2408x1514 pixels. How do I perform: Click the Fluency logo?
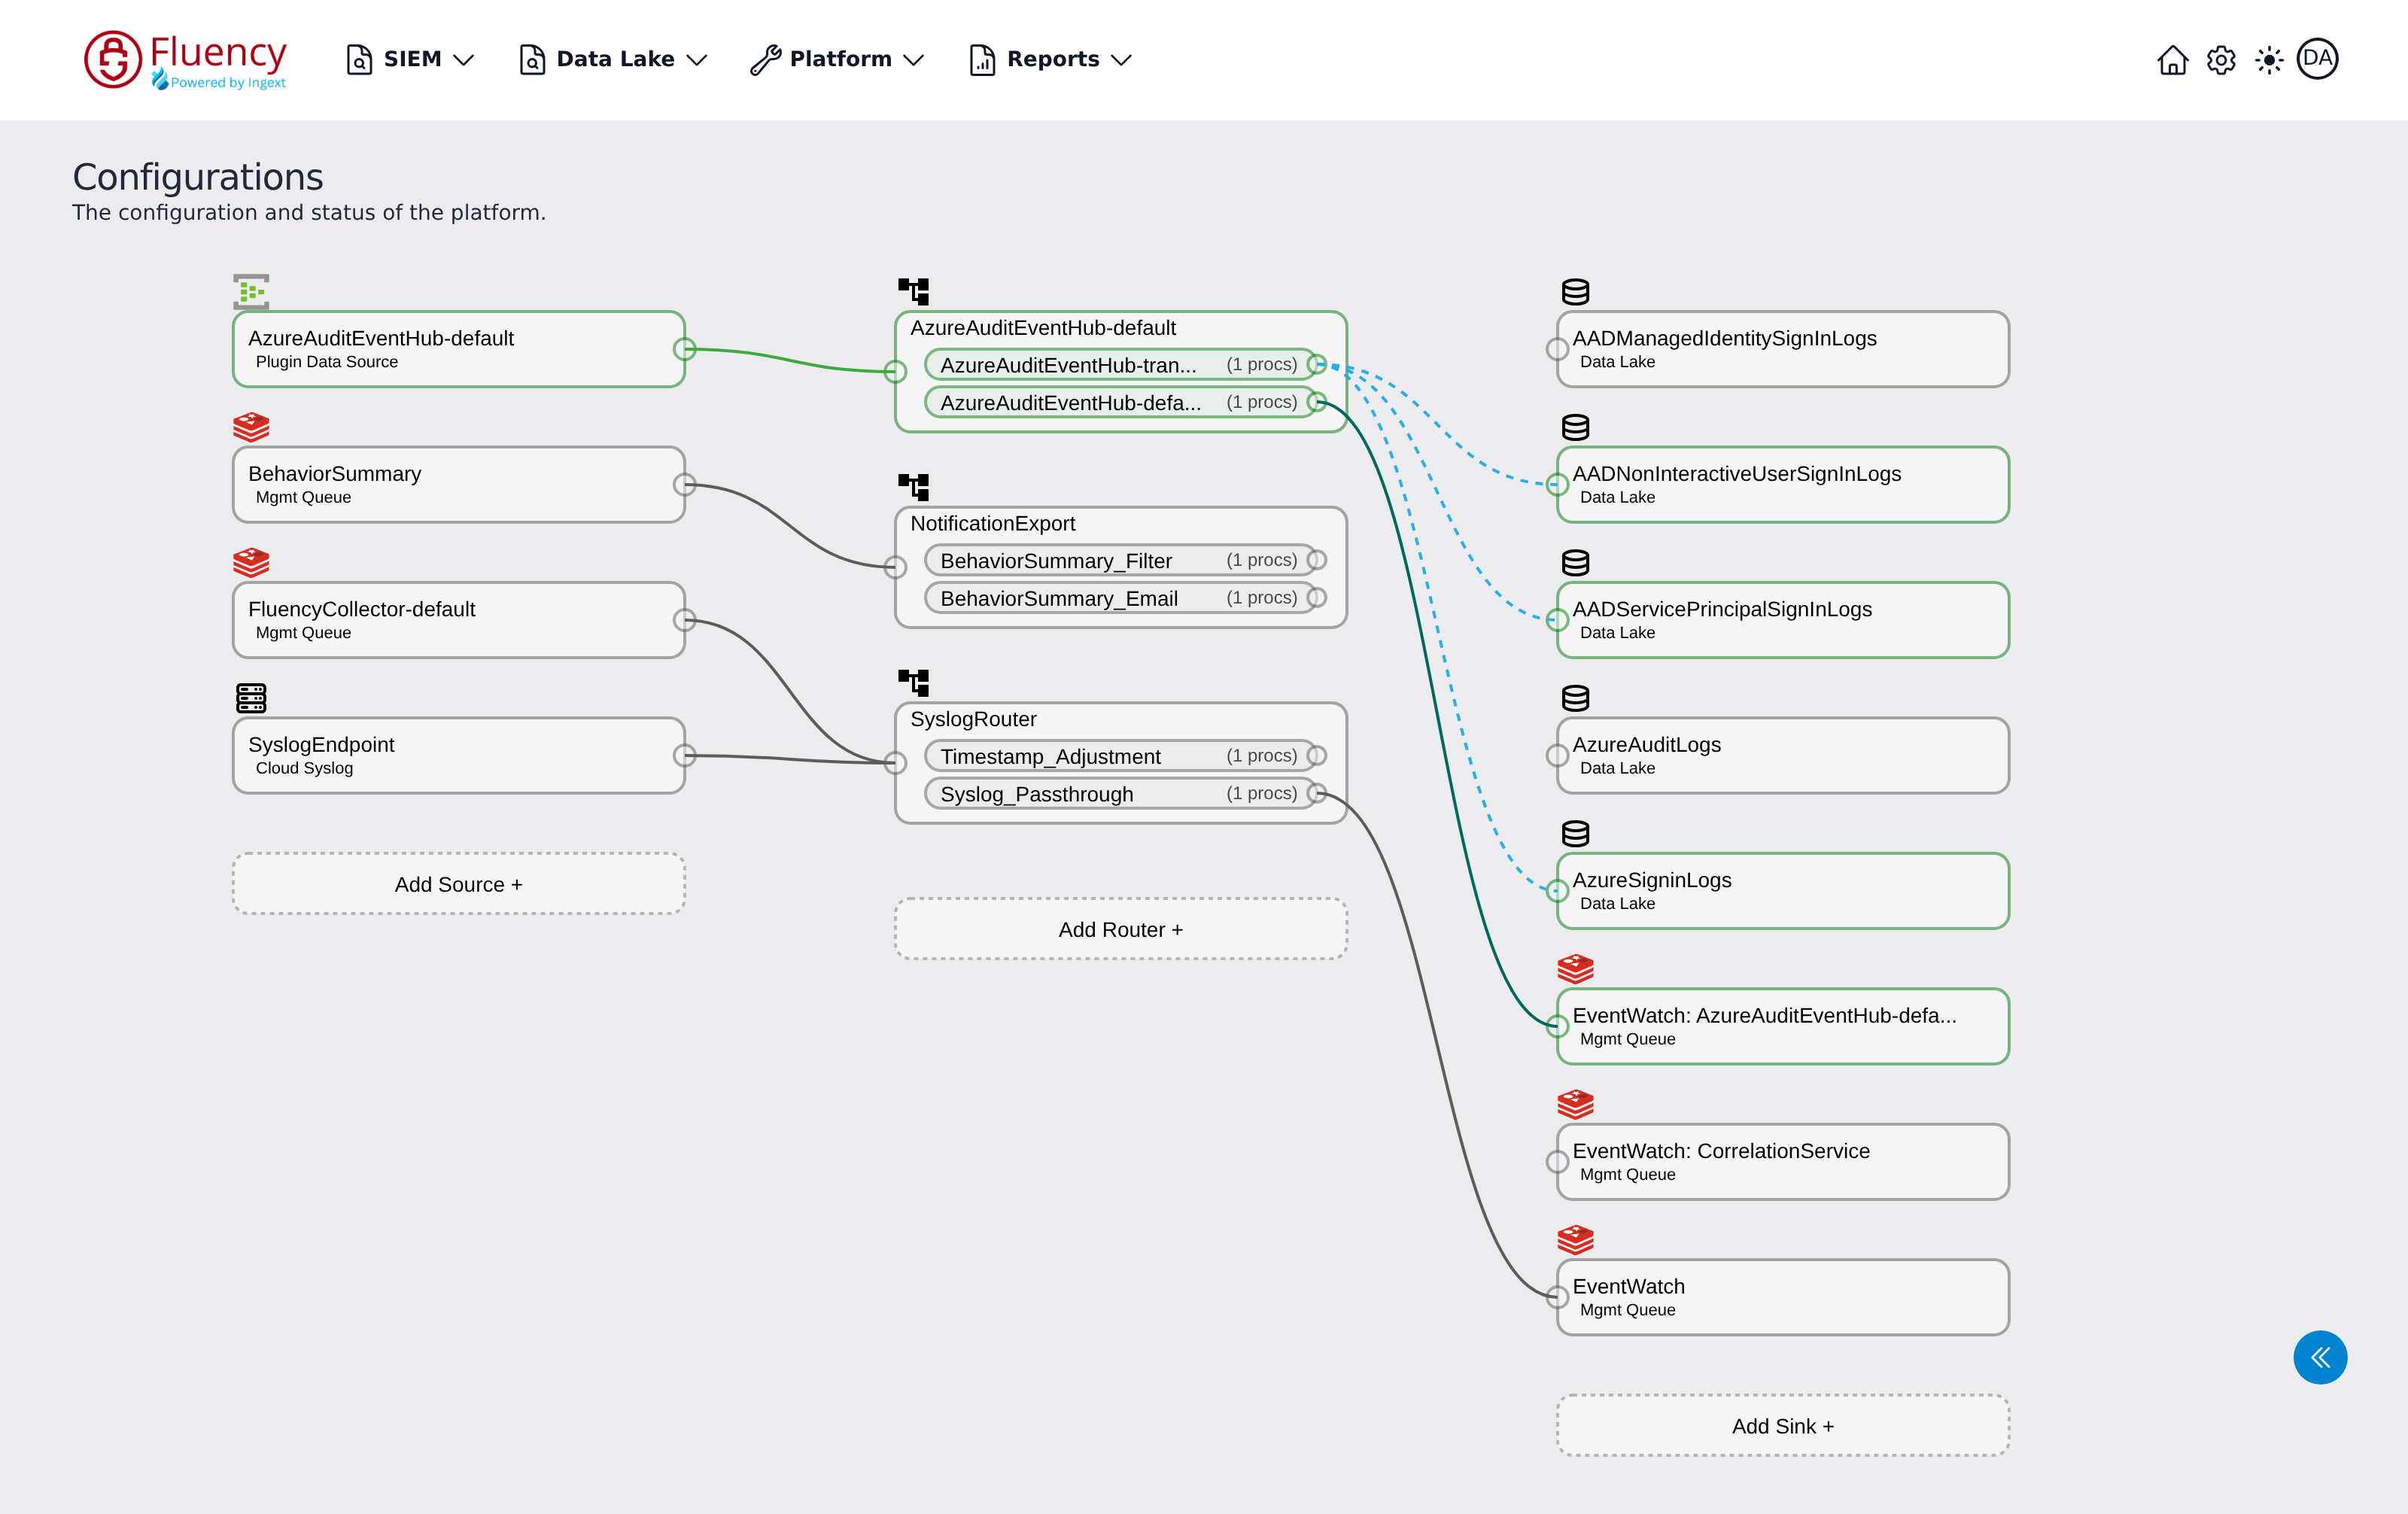186,59
